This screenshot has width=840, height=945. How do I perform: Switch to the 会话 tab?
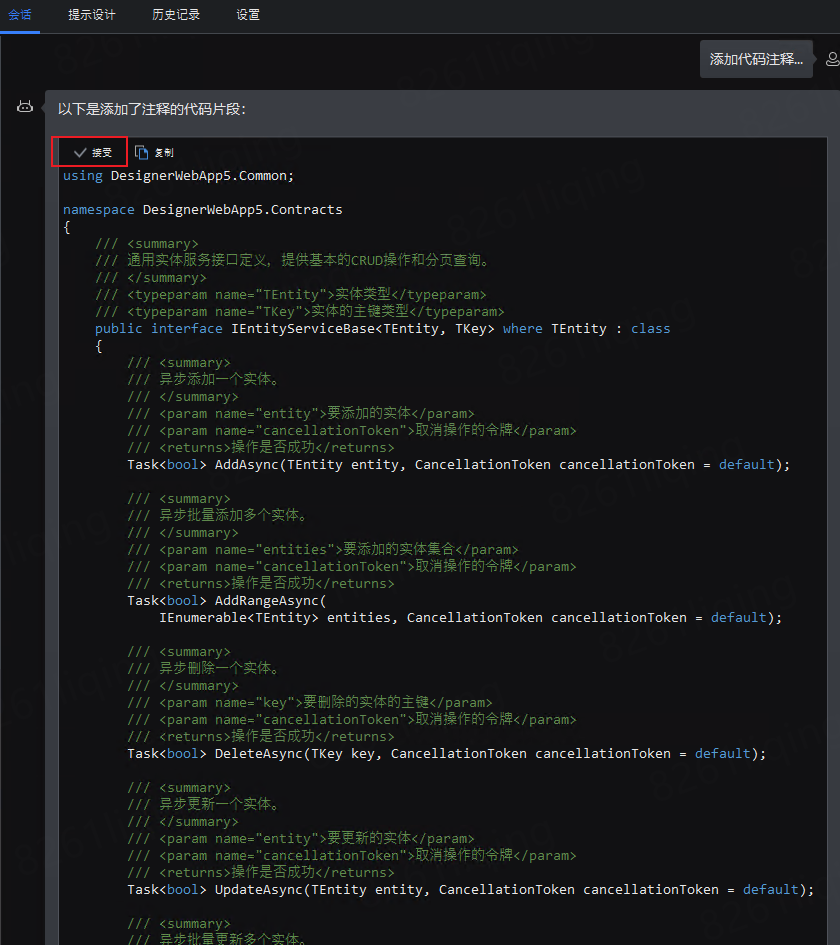tap(20, 15)
